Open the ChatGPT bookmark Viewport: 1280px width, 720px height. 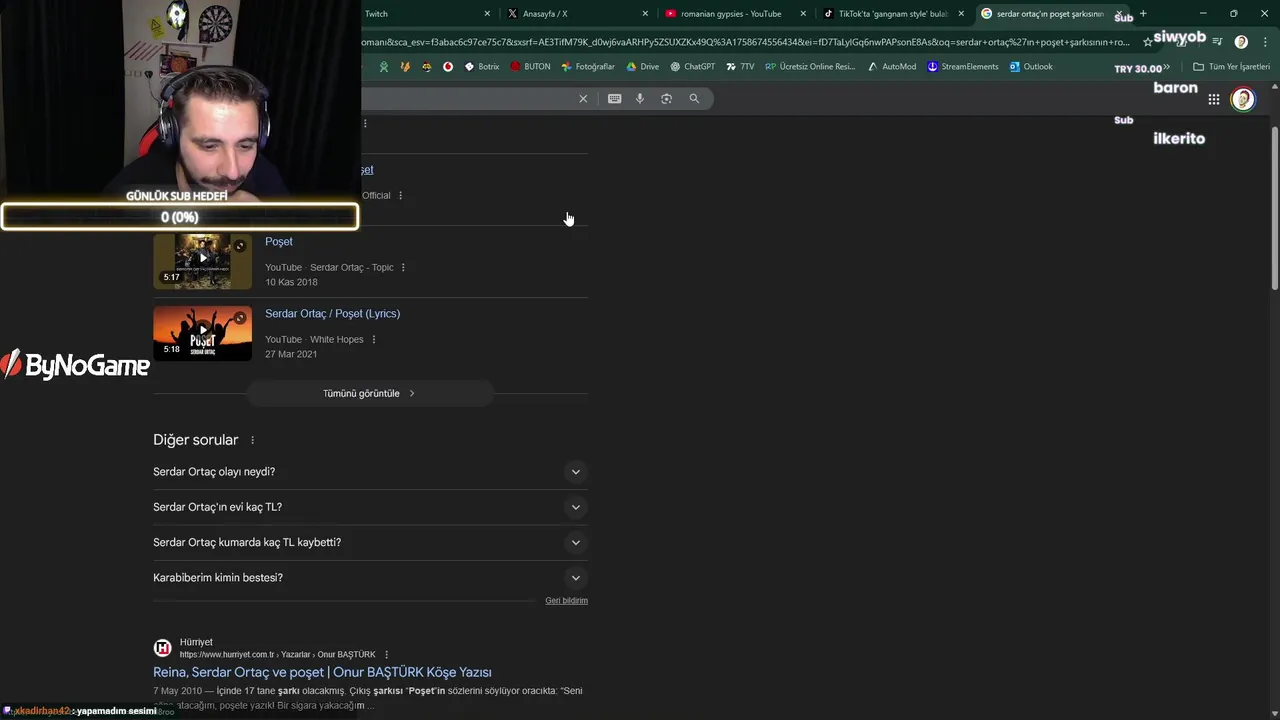tap(693, 67)
